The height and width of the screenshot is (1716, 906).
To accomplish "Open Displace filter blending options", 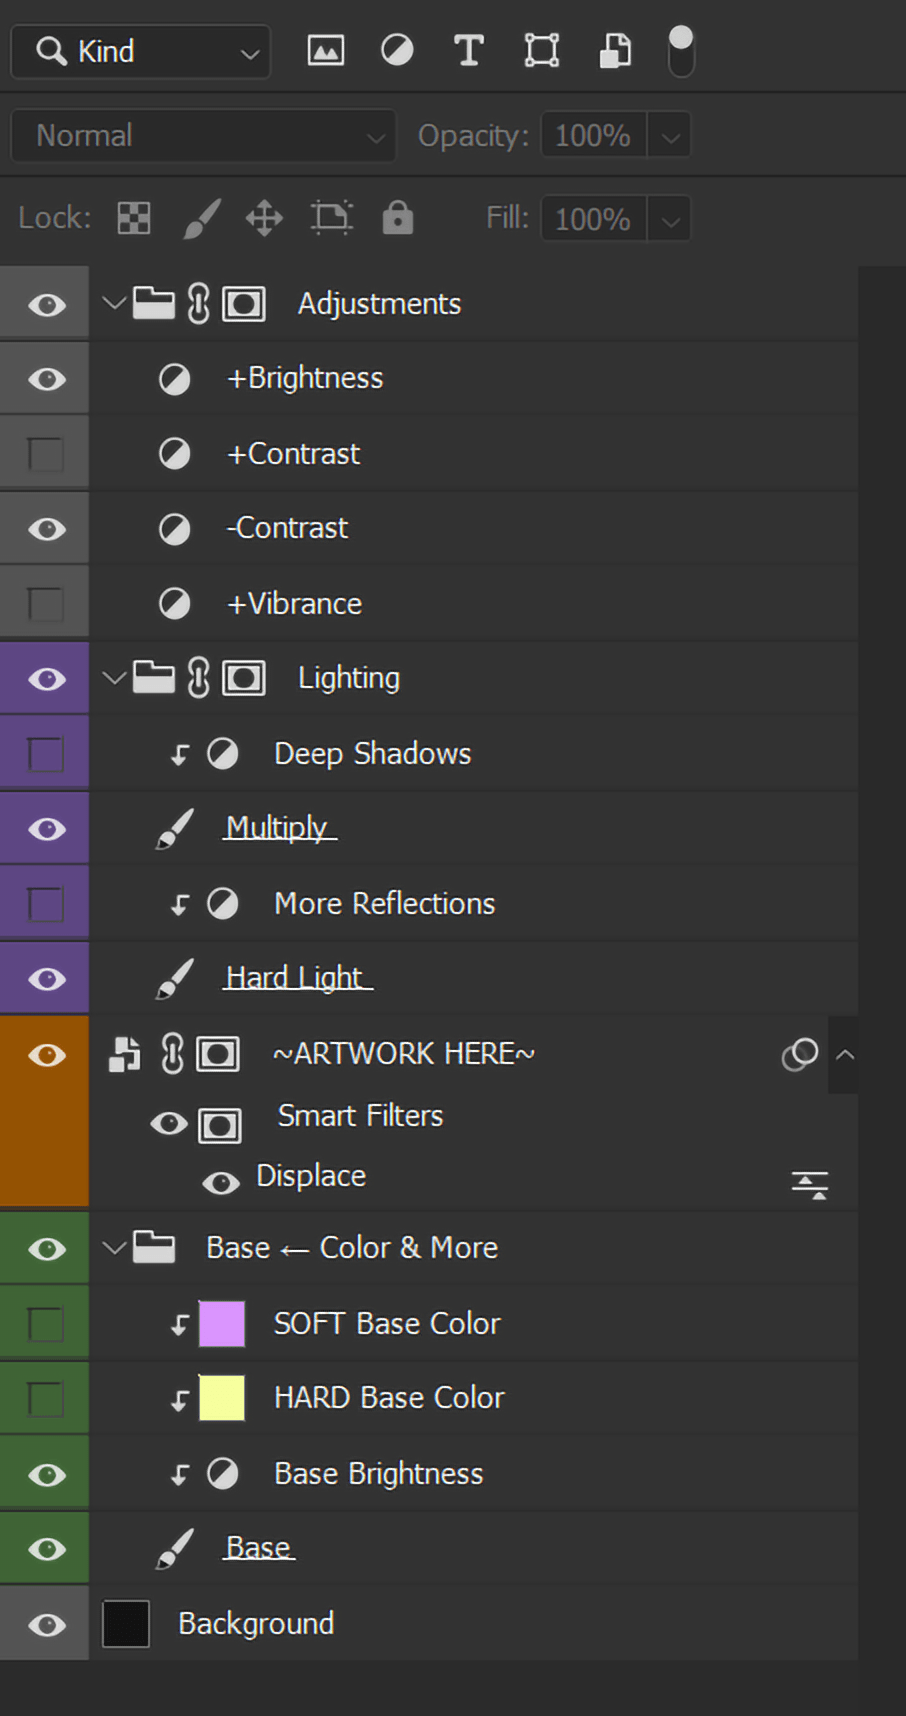I will 809,1185.
